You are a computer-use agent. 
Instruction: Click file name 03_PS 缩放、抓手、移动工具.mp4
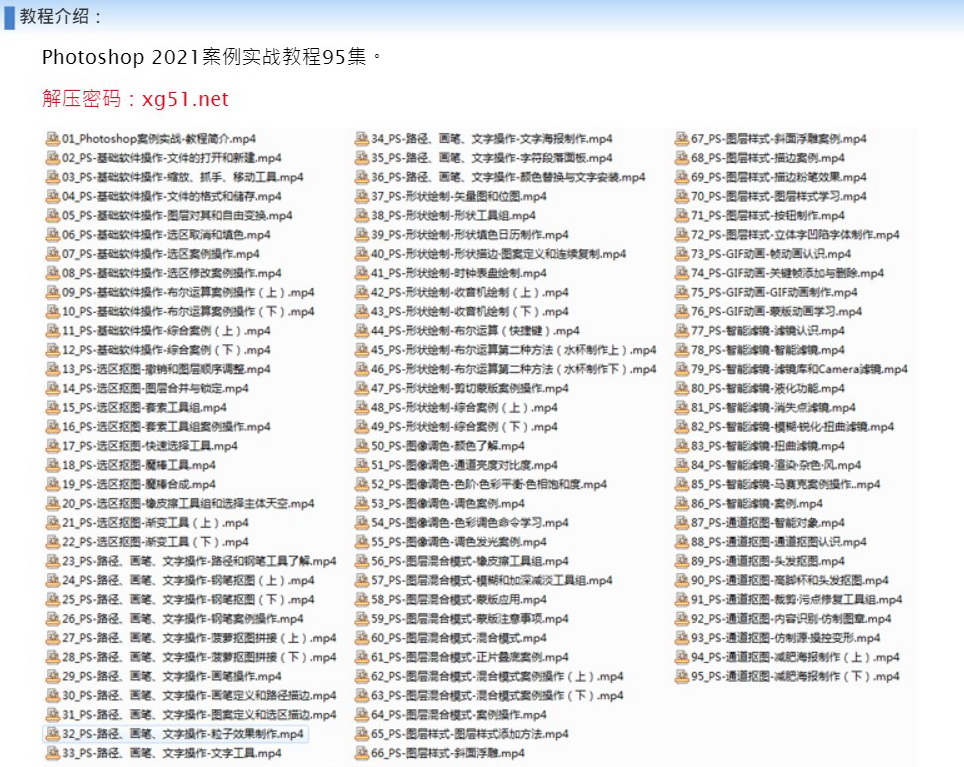pos(183,177)
